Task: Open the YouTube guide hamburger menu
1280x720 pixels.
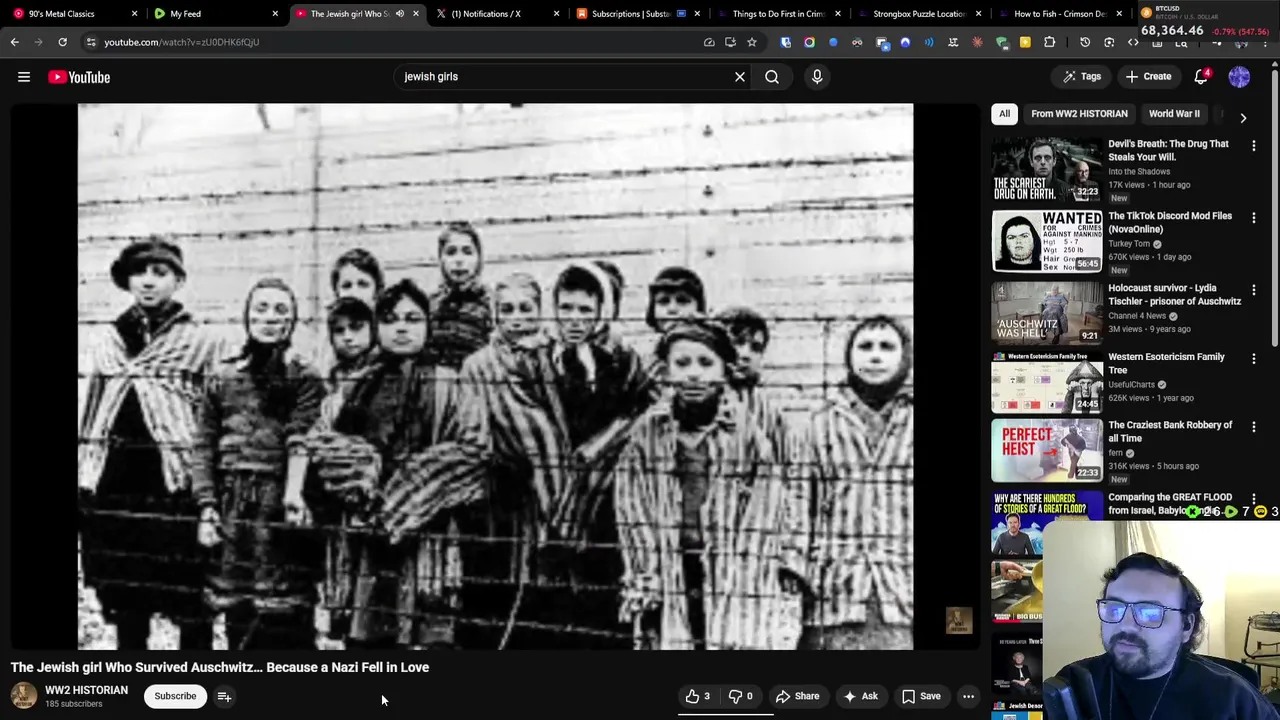Action: (24, 77)
